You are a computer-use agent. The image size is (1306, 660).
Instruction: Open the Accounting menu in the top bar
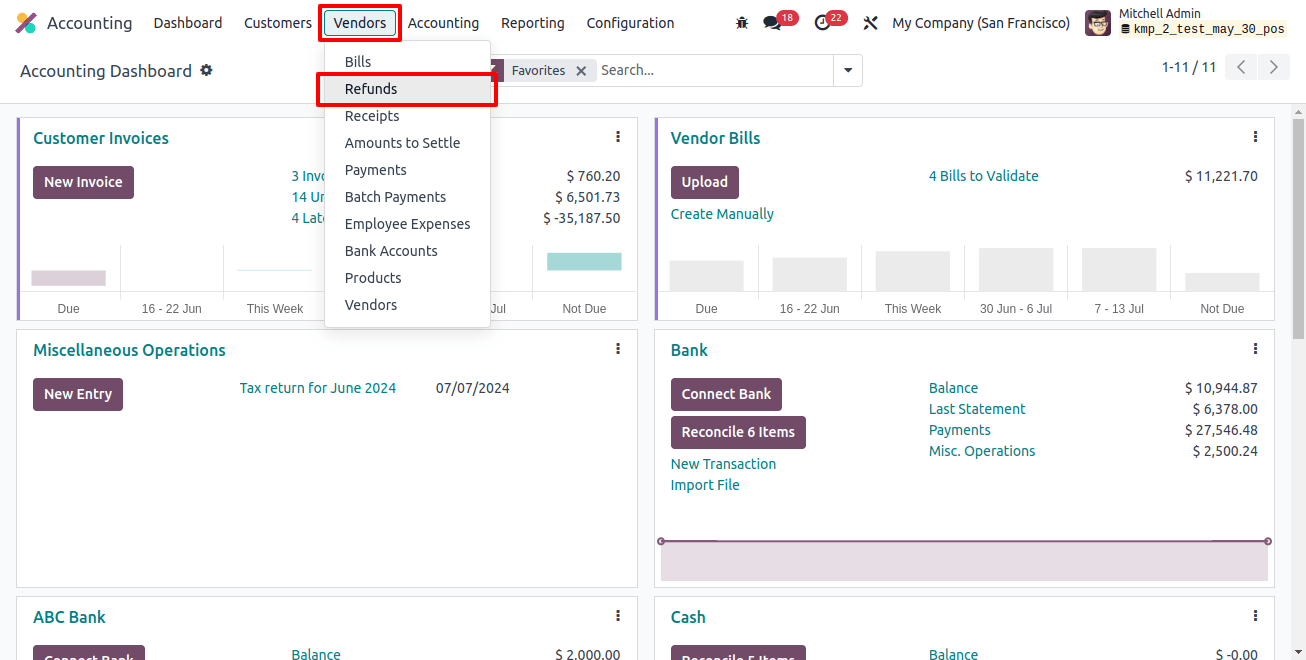pyautogui.click(x=443, y=23)
